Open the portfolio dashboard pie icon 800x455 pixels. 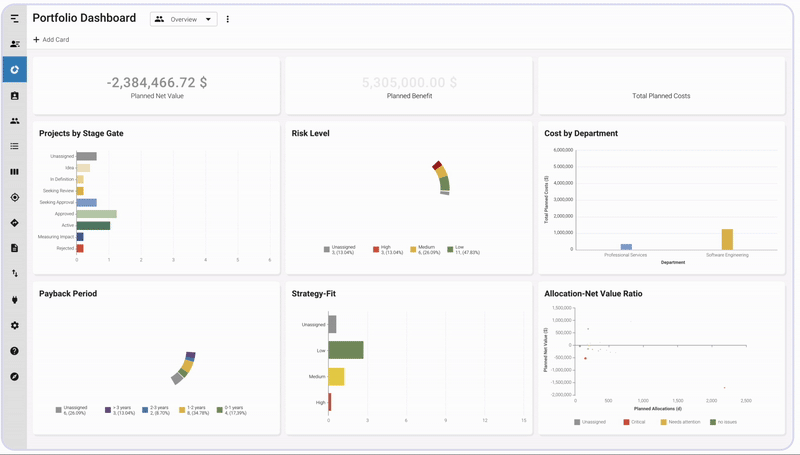pyautogui.click(x=14, y=70)
